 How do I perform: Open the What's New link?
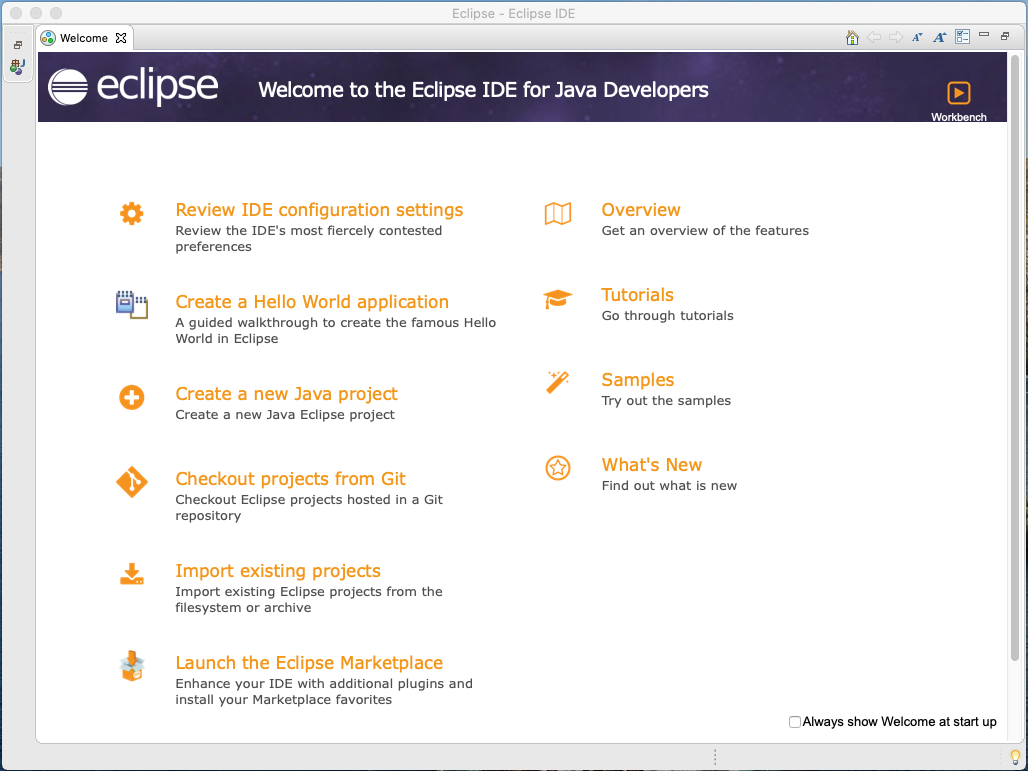(x=652, y=465)
